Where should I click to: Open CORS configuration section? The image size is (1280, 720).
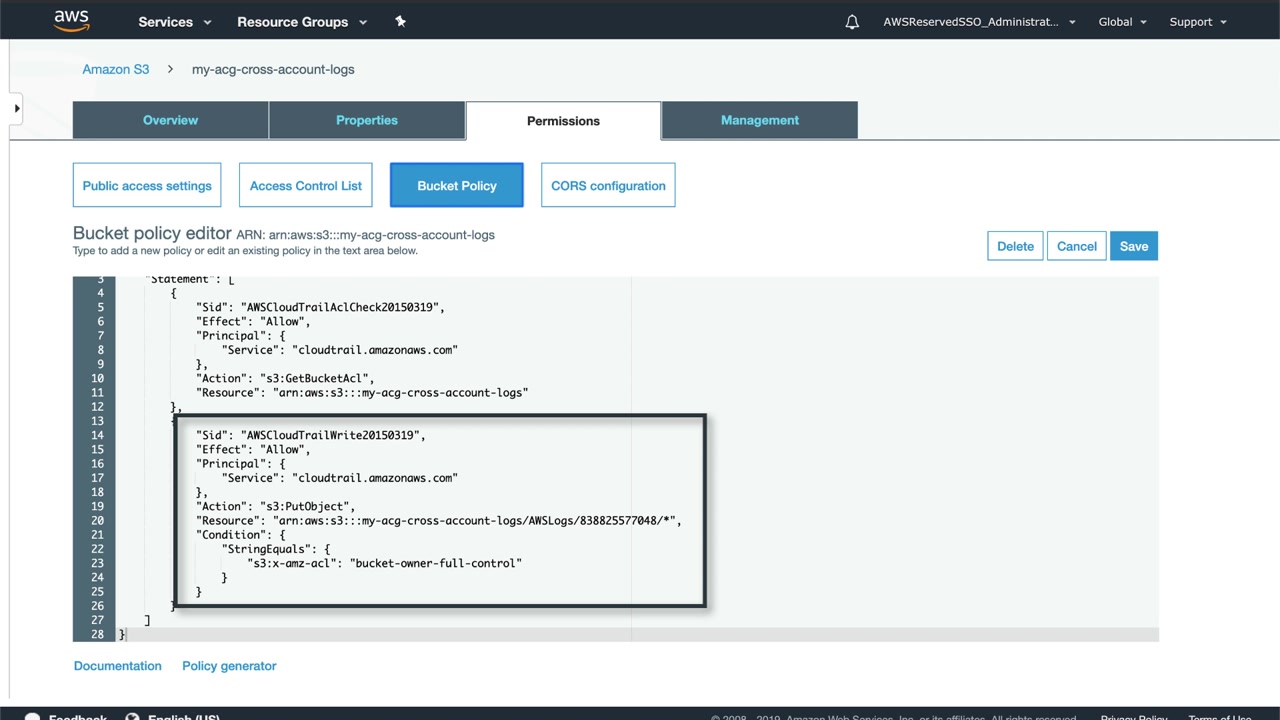coord(608,185)
